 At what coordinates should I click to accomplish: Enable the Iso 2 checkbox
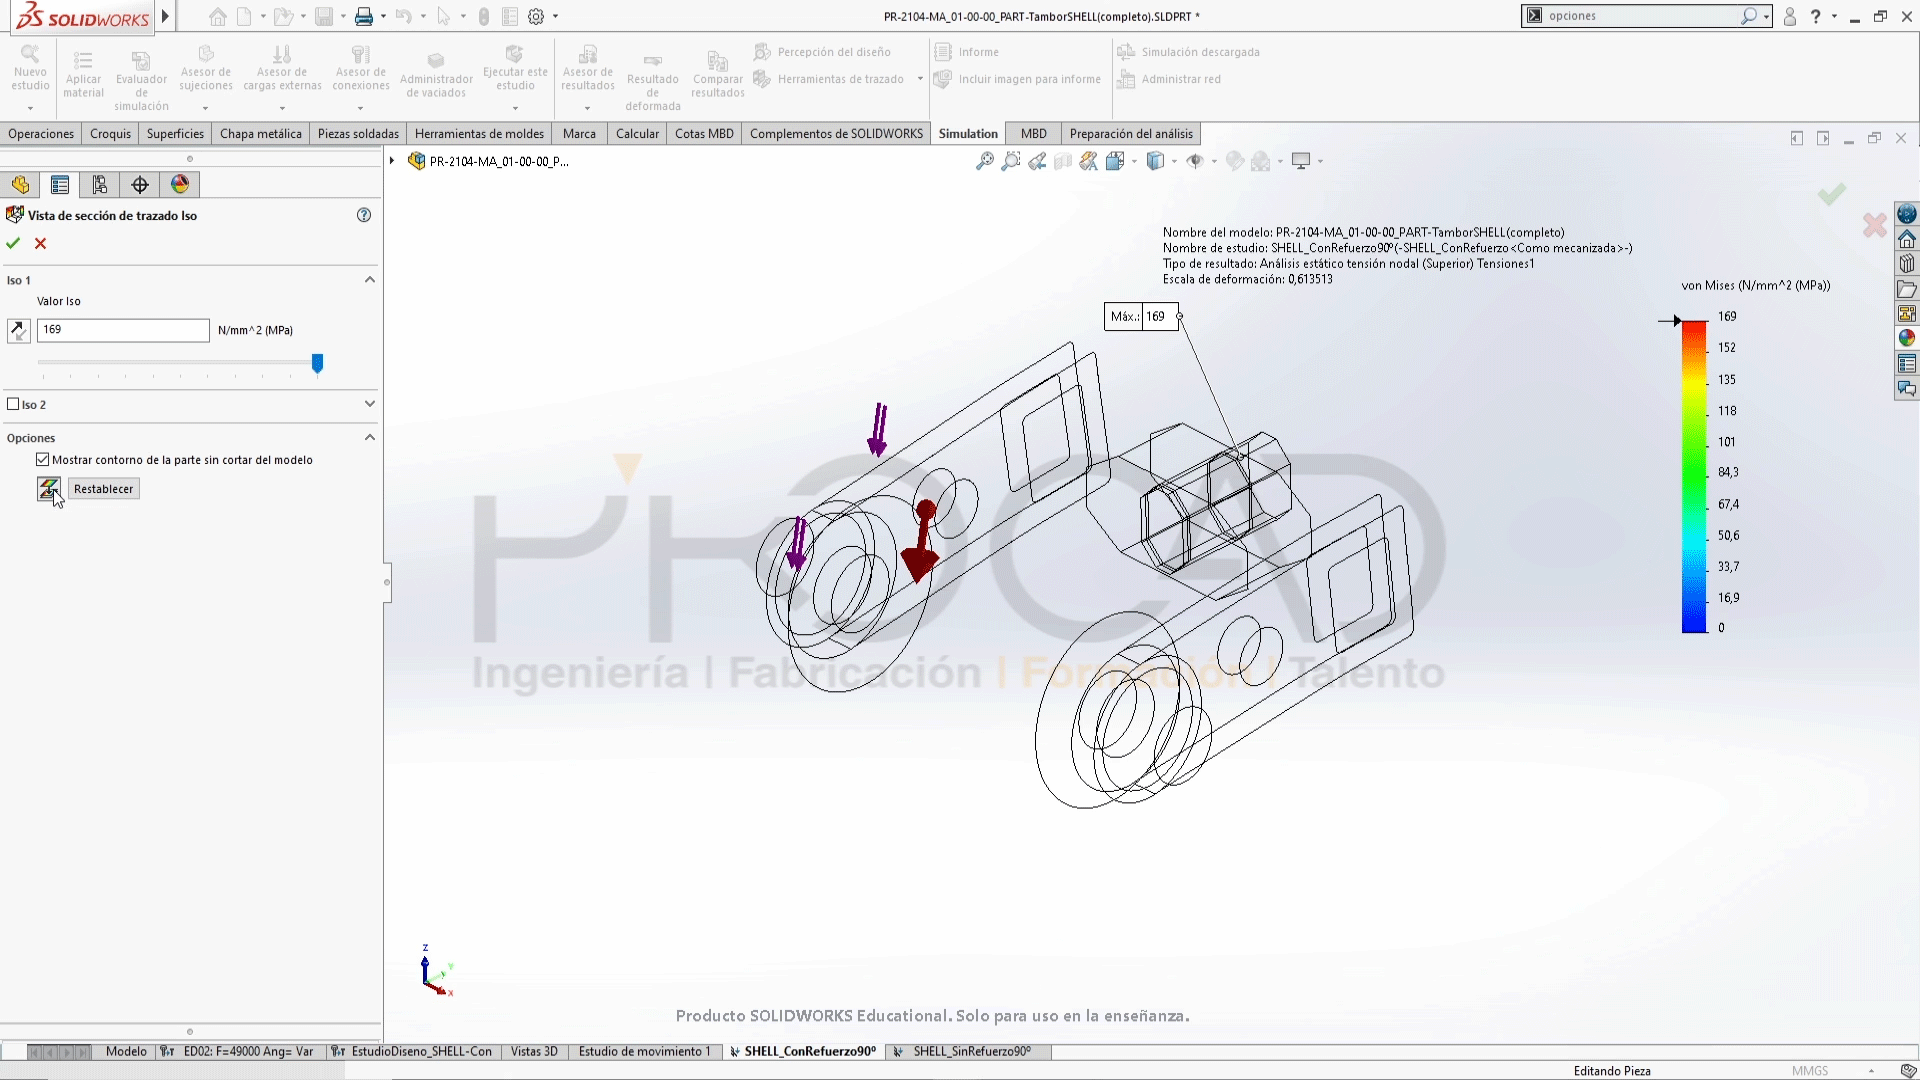13,404
